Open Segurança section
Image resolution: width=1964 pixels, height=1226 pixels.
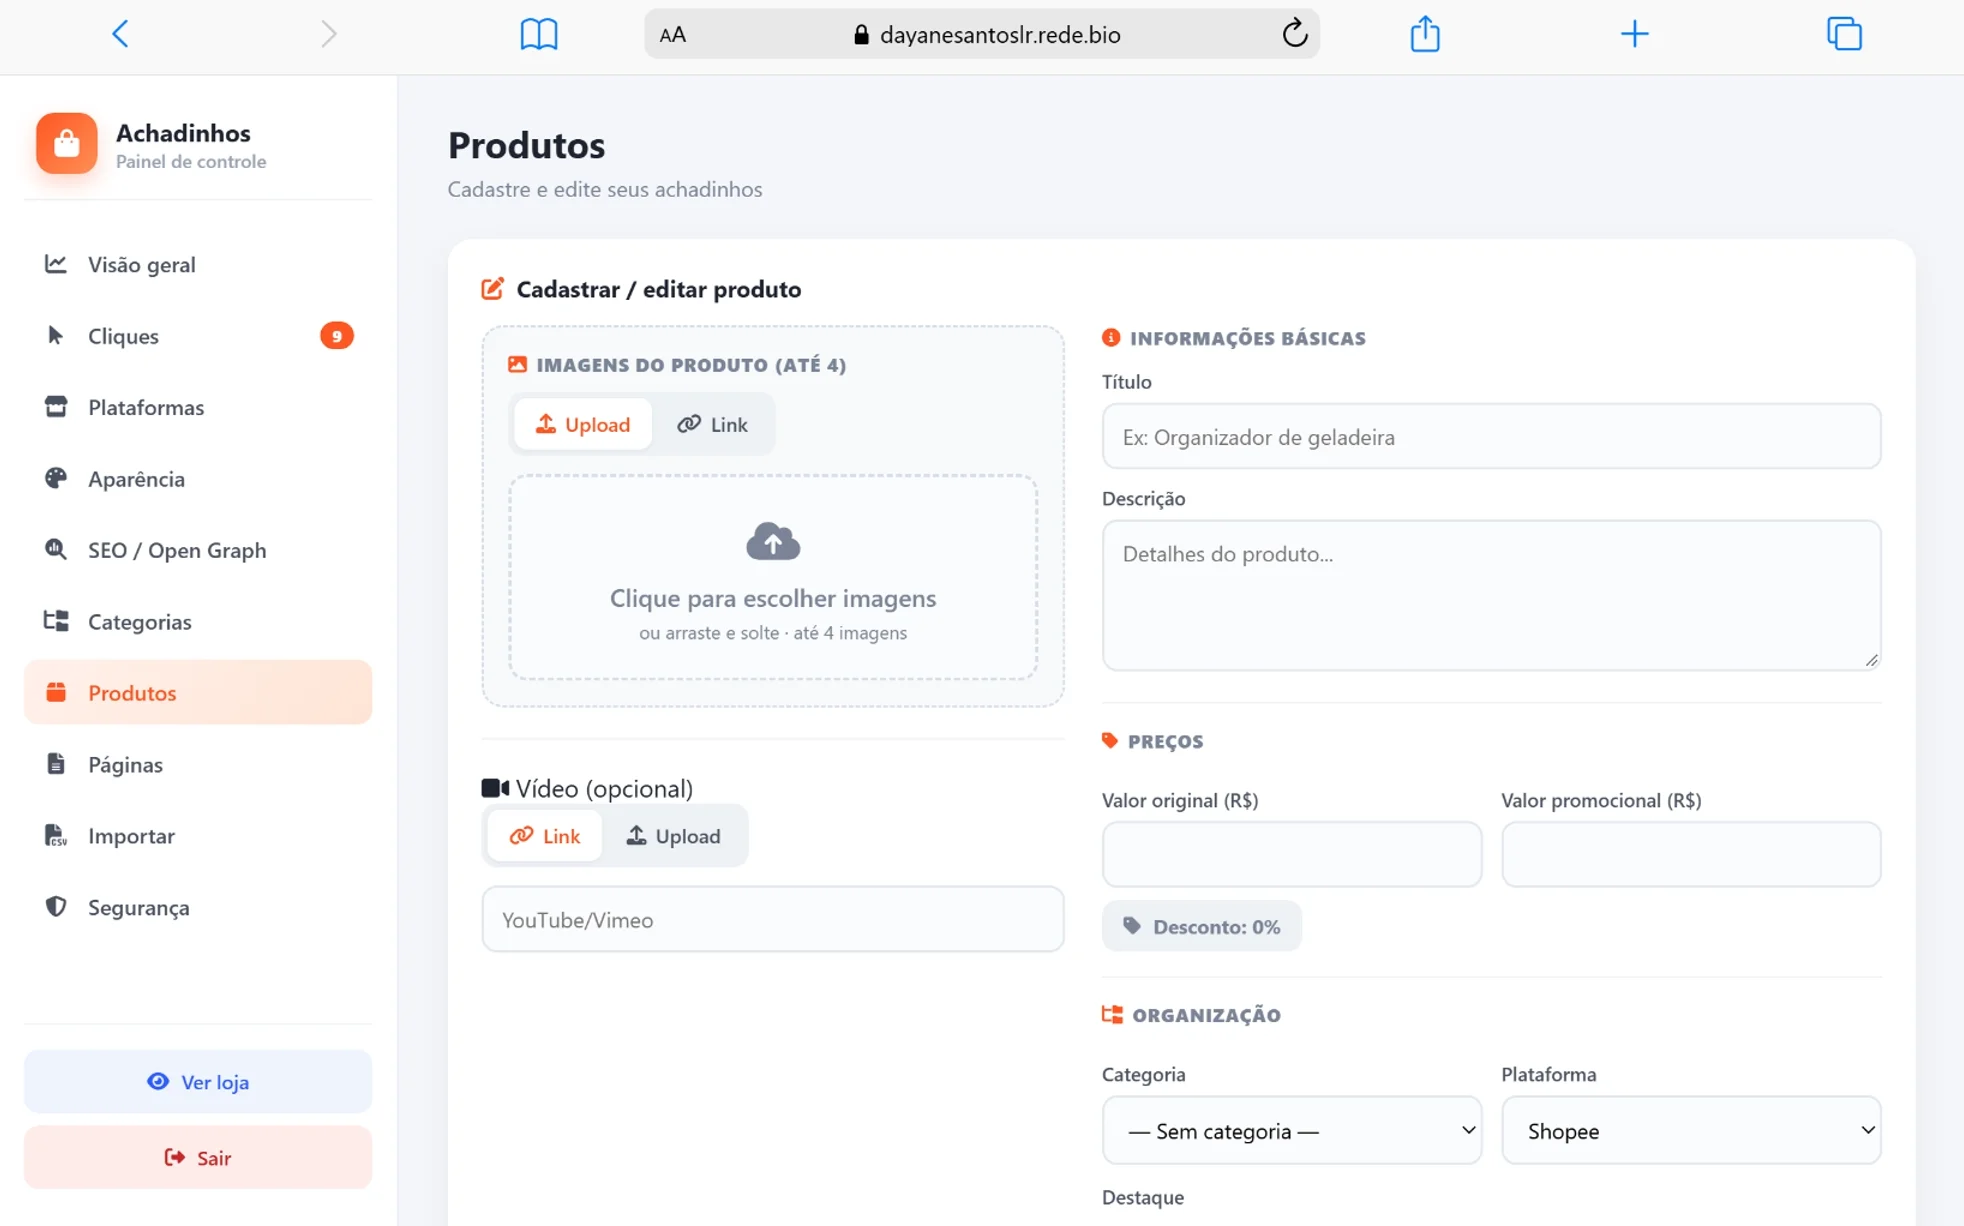198,907
